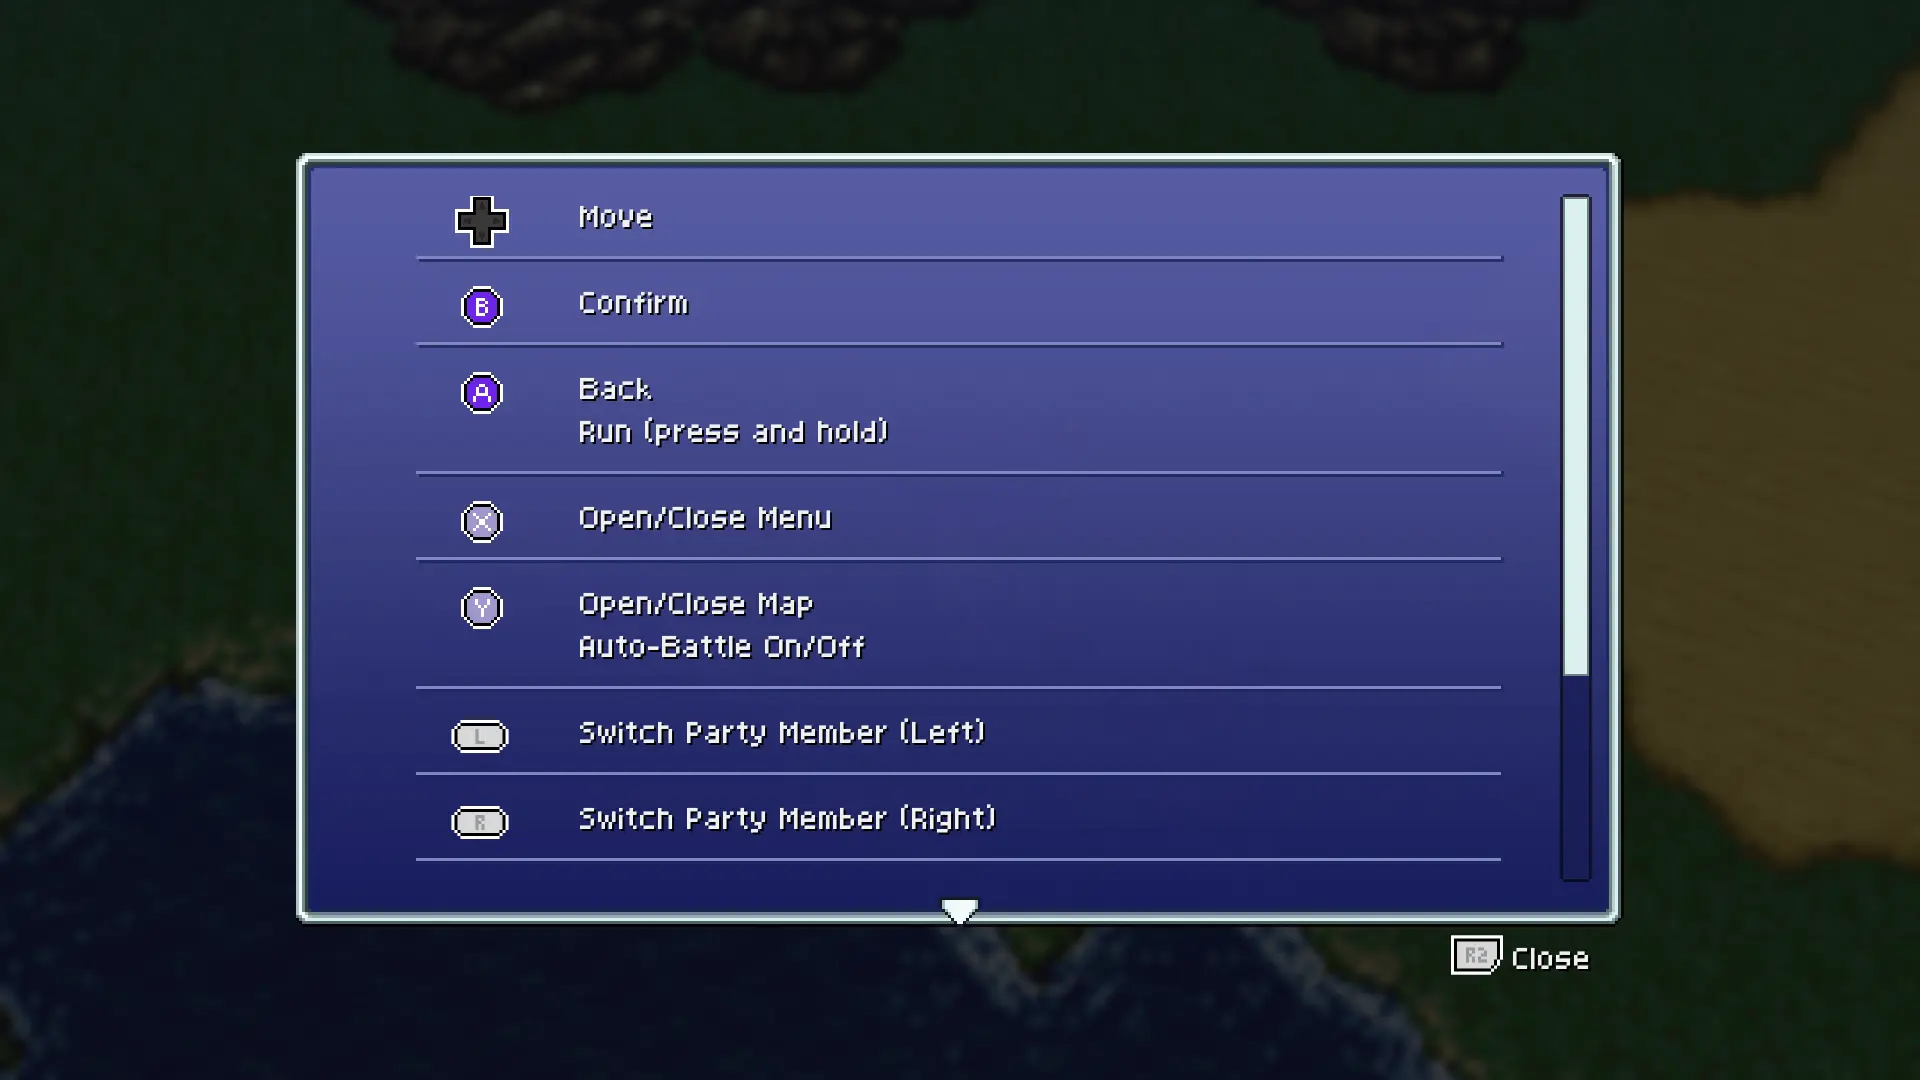Select the Move control entry
The width and height of the screenshot is (1920, 1080).
coord(959,217)
